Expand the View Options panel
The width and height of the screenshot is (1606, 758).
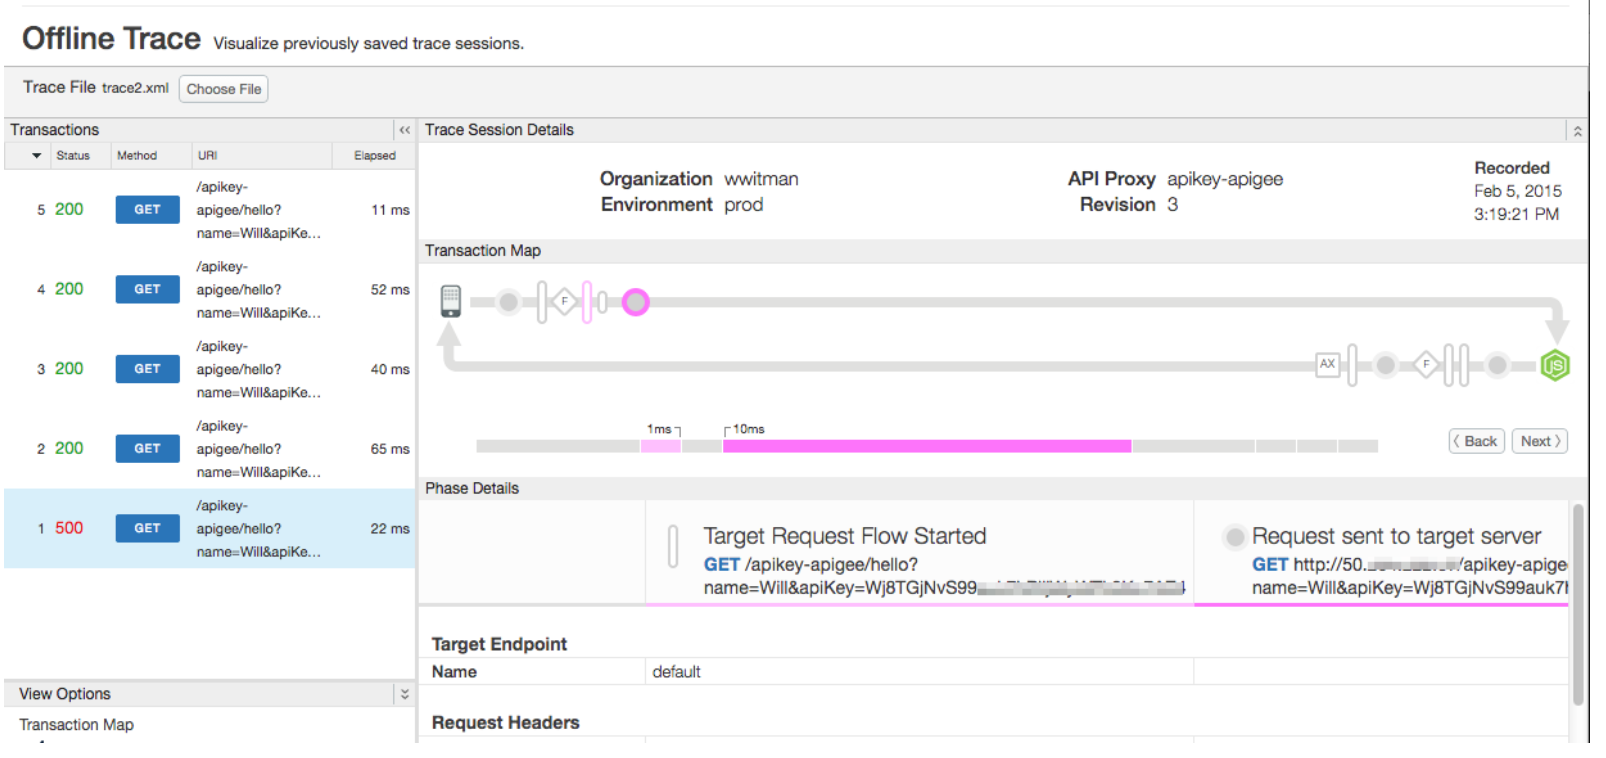[x=405, y=694]
